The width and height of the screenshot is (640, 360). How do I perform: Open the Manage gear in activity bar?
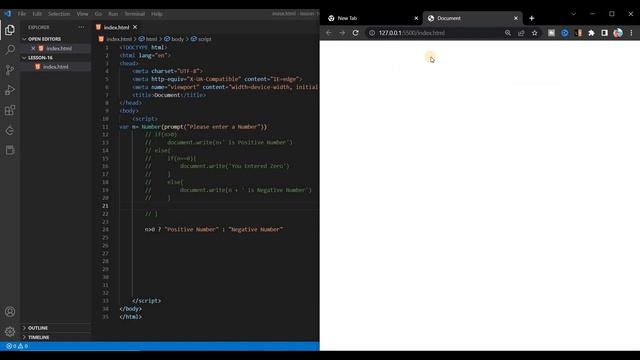10,331
